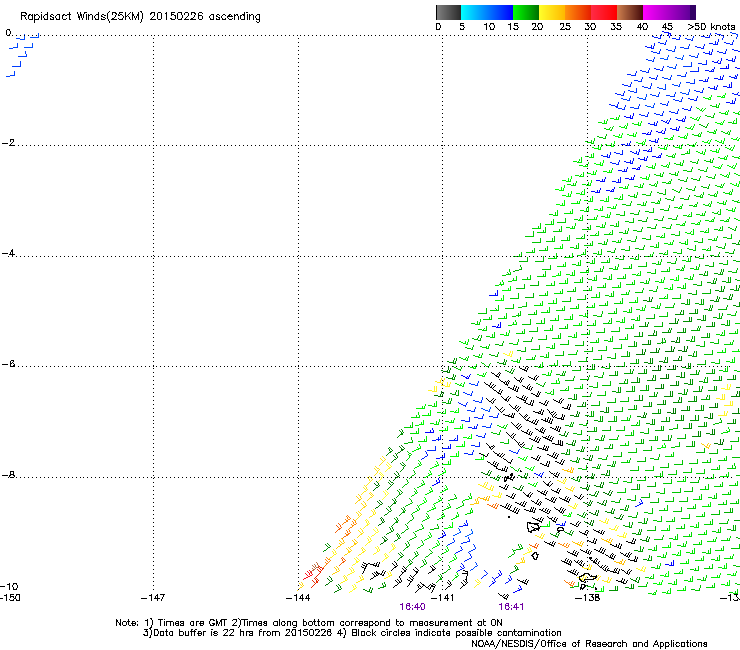
Task: Click the '-8' latitude axis label
Action: [x=8, y=475]
